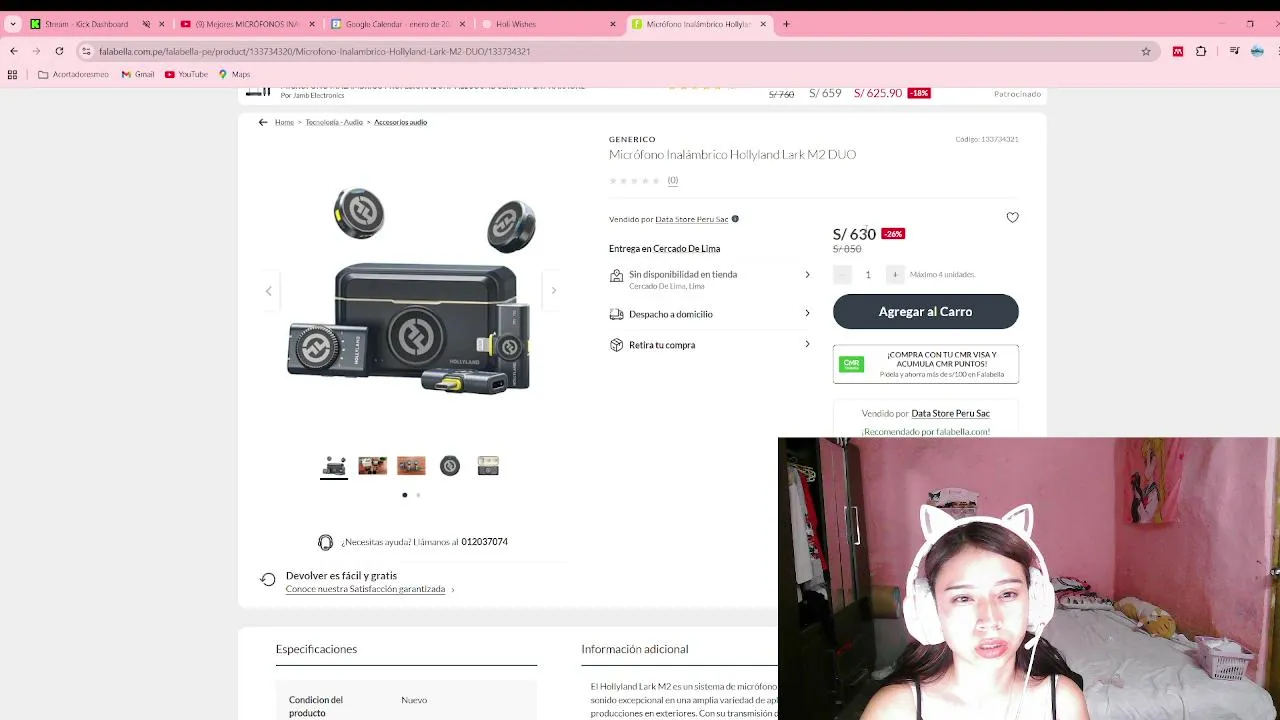This screenshot has width=1280, height=720.
Task: Click Agregar al Carro button
Action: [x=925, y=312]
